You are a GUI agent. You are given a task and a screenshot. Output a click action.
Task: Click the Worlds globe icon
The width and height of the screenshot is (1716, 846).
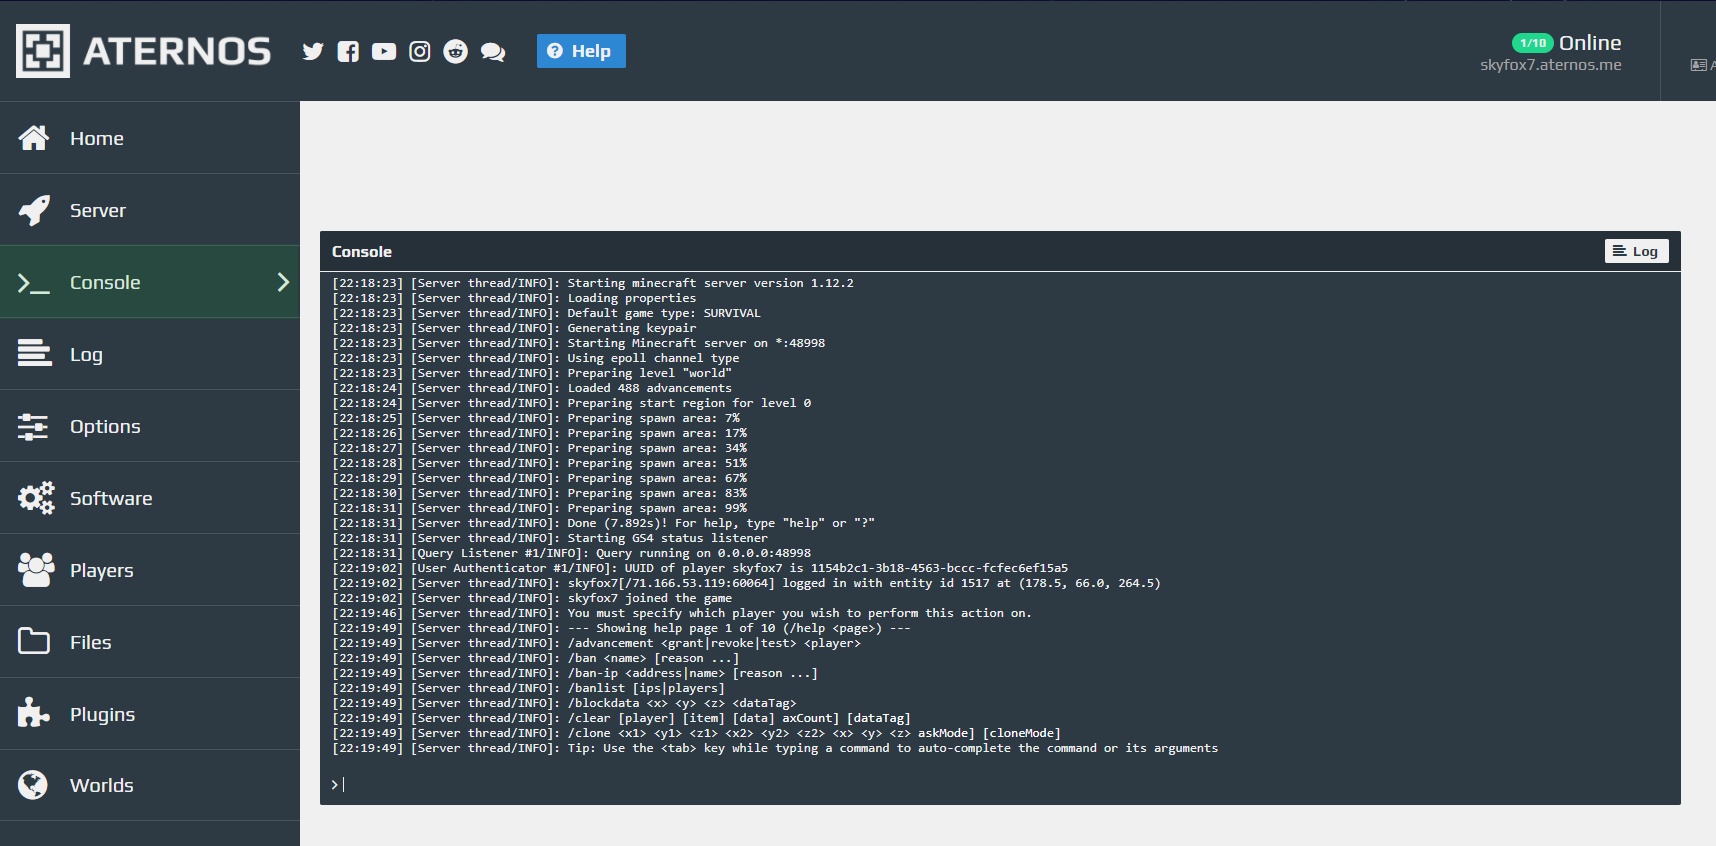[33, 785]
